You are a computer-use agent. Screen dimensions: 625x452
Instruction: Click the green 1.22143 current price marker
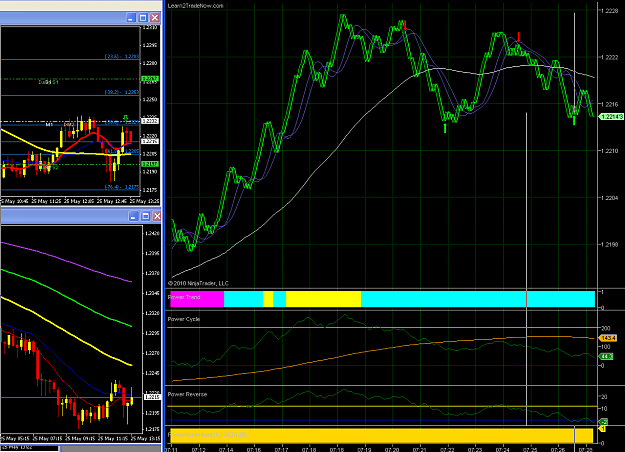(x=611, y=116)
